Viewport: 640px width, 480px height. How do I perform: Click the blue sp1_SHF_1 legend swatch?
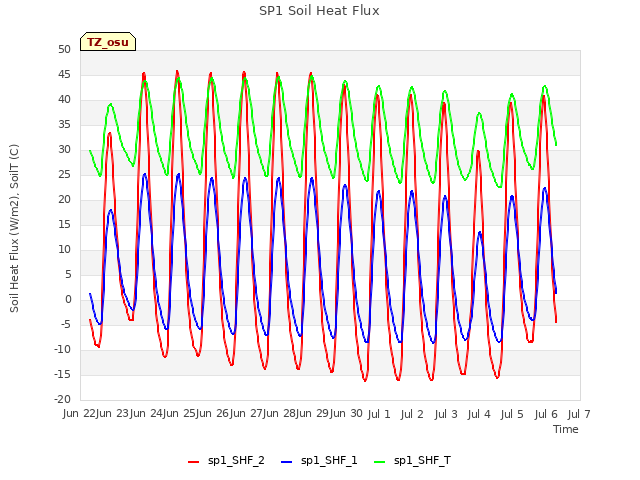coord(287,462)
